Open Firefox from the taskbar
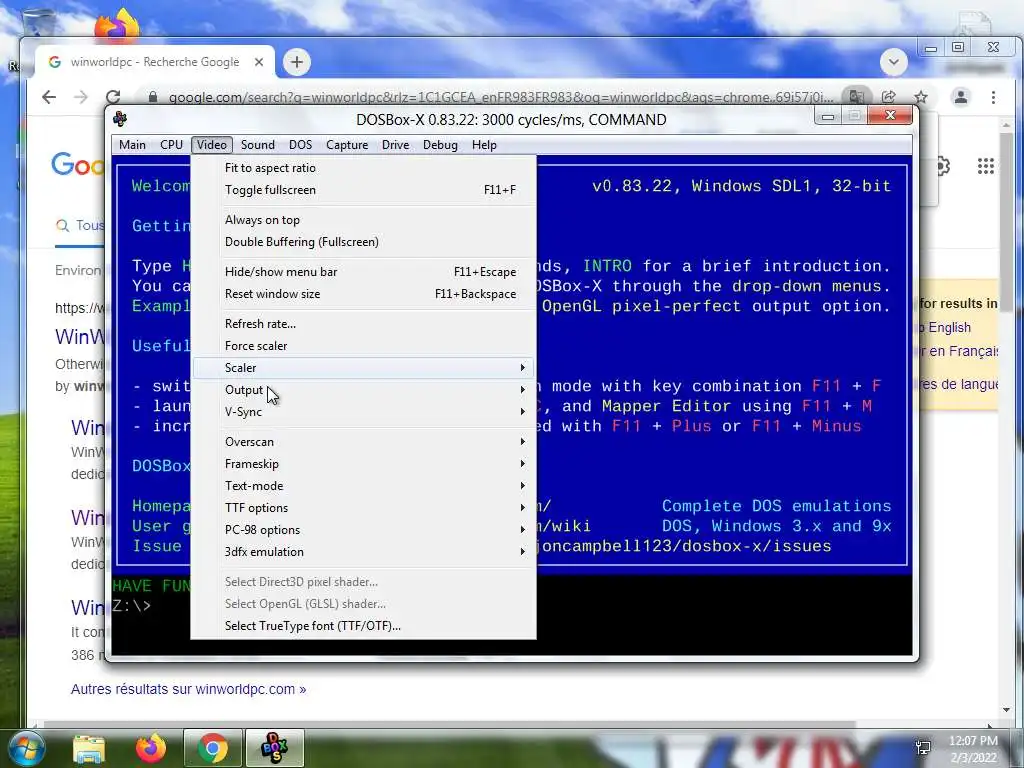The image size is (1024, 768). 151,748
